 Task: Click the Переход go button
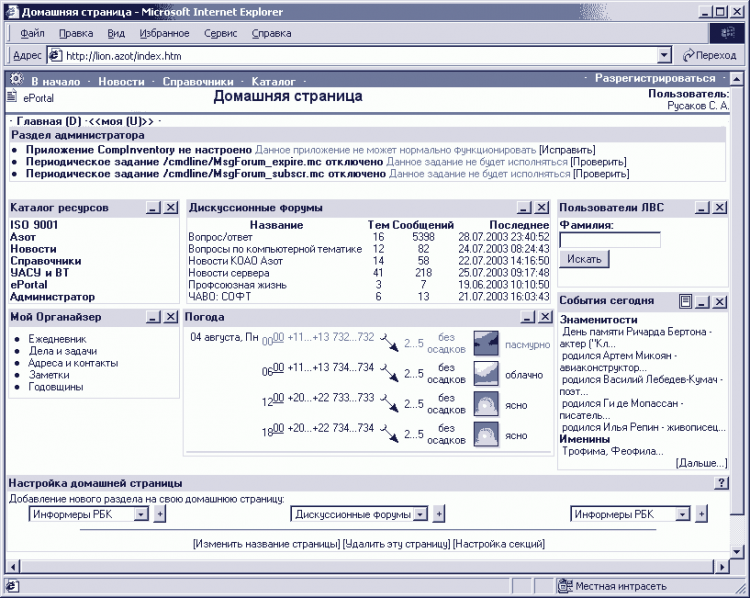(709, 55)
